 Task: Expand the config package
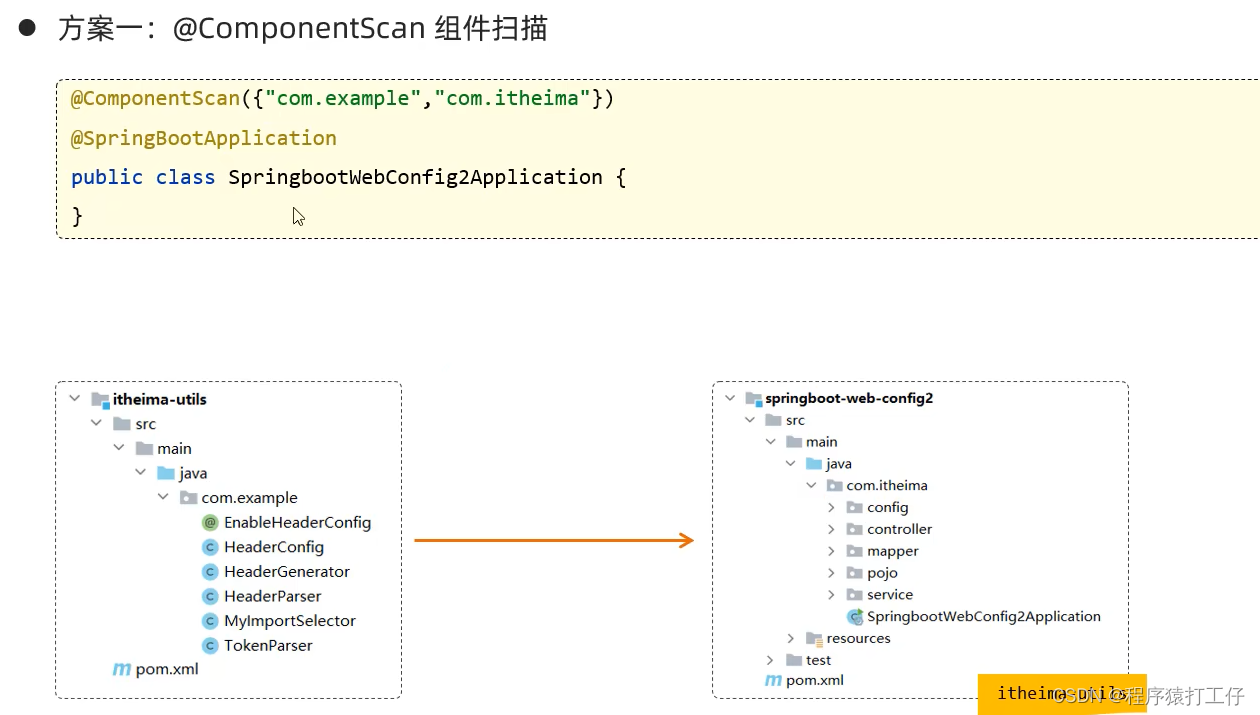tap(831, 507)
